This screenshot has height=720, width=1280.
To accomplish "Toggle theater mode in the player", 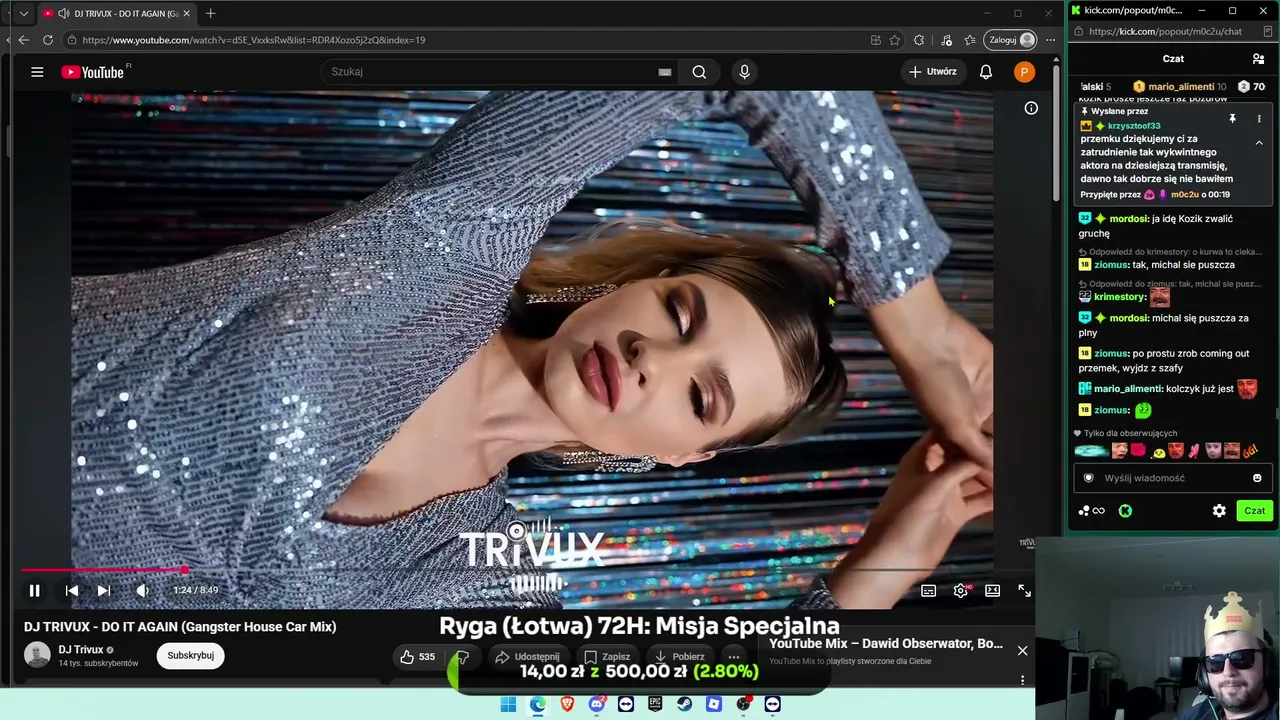I will pyautogui.click(x=992, y=591).
